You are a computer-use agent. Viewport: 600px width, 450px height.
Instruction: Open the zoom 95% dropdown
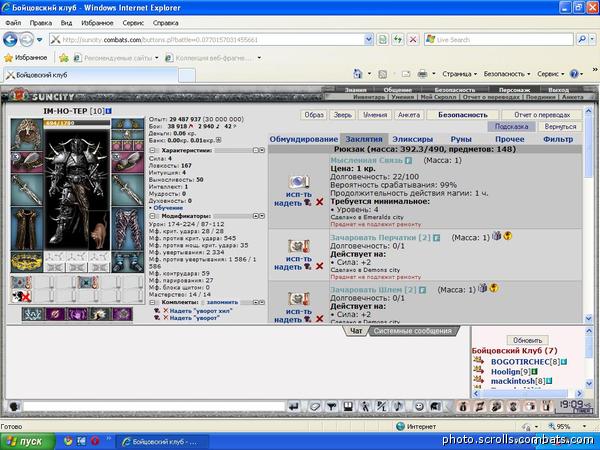click(x=584, y=426)
